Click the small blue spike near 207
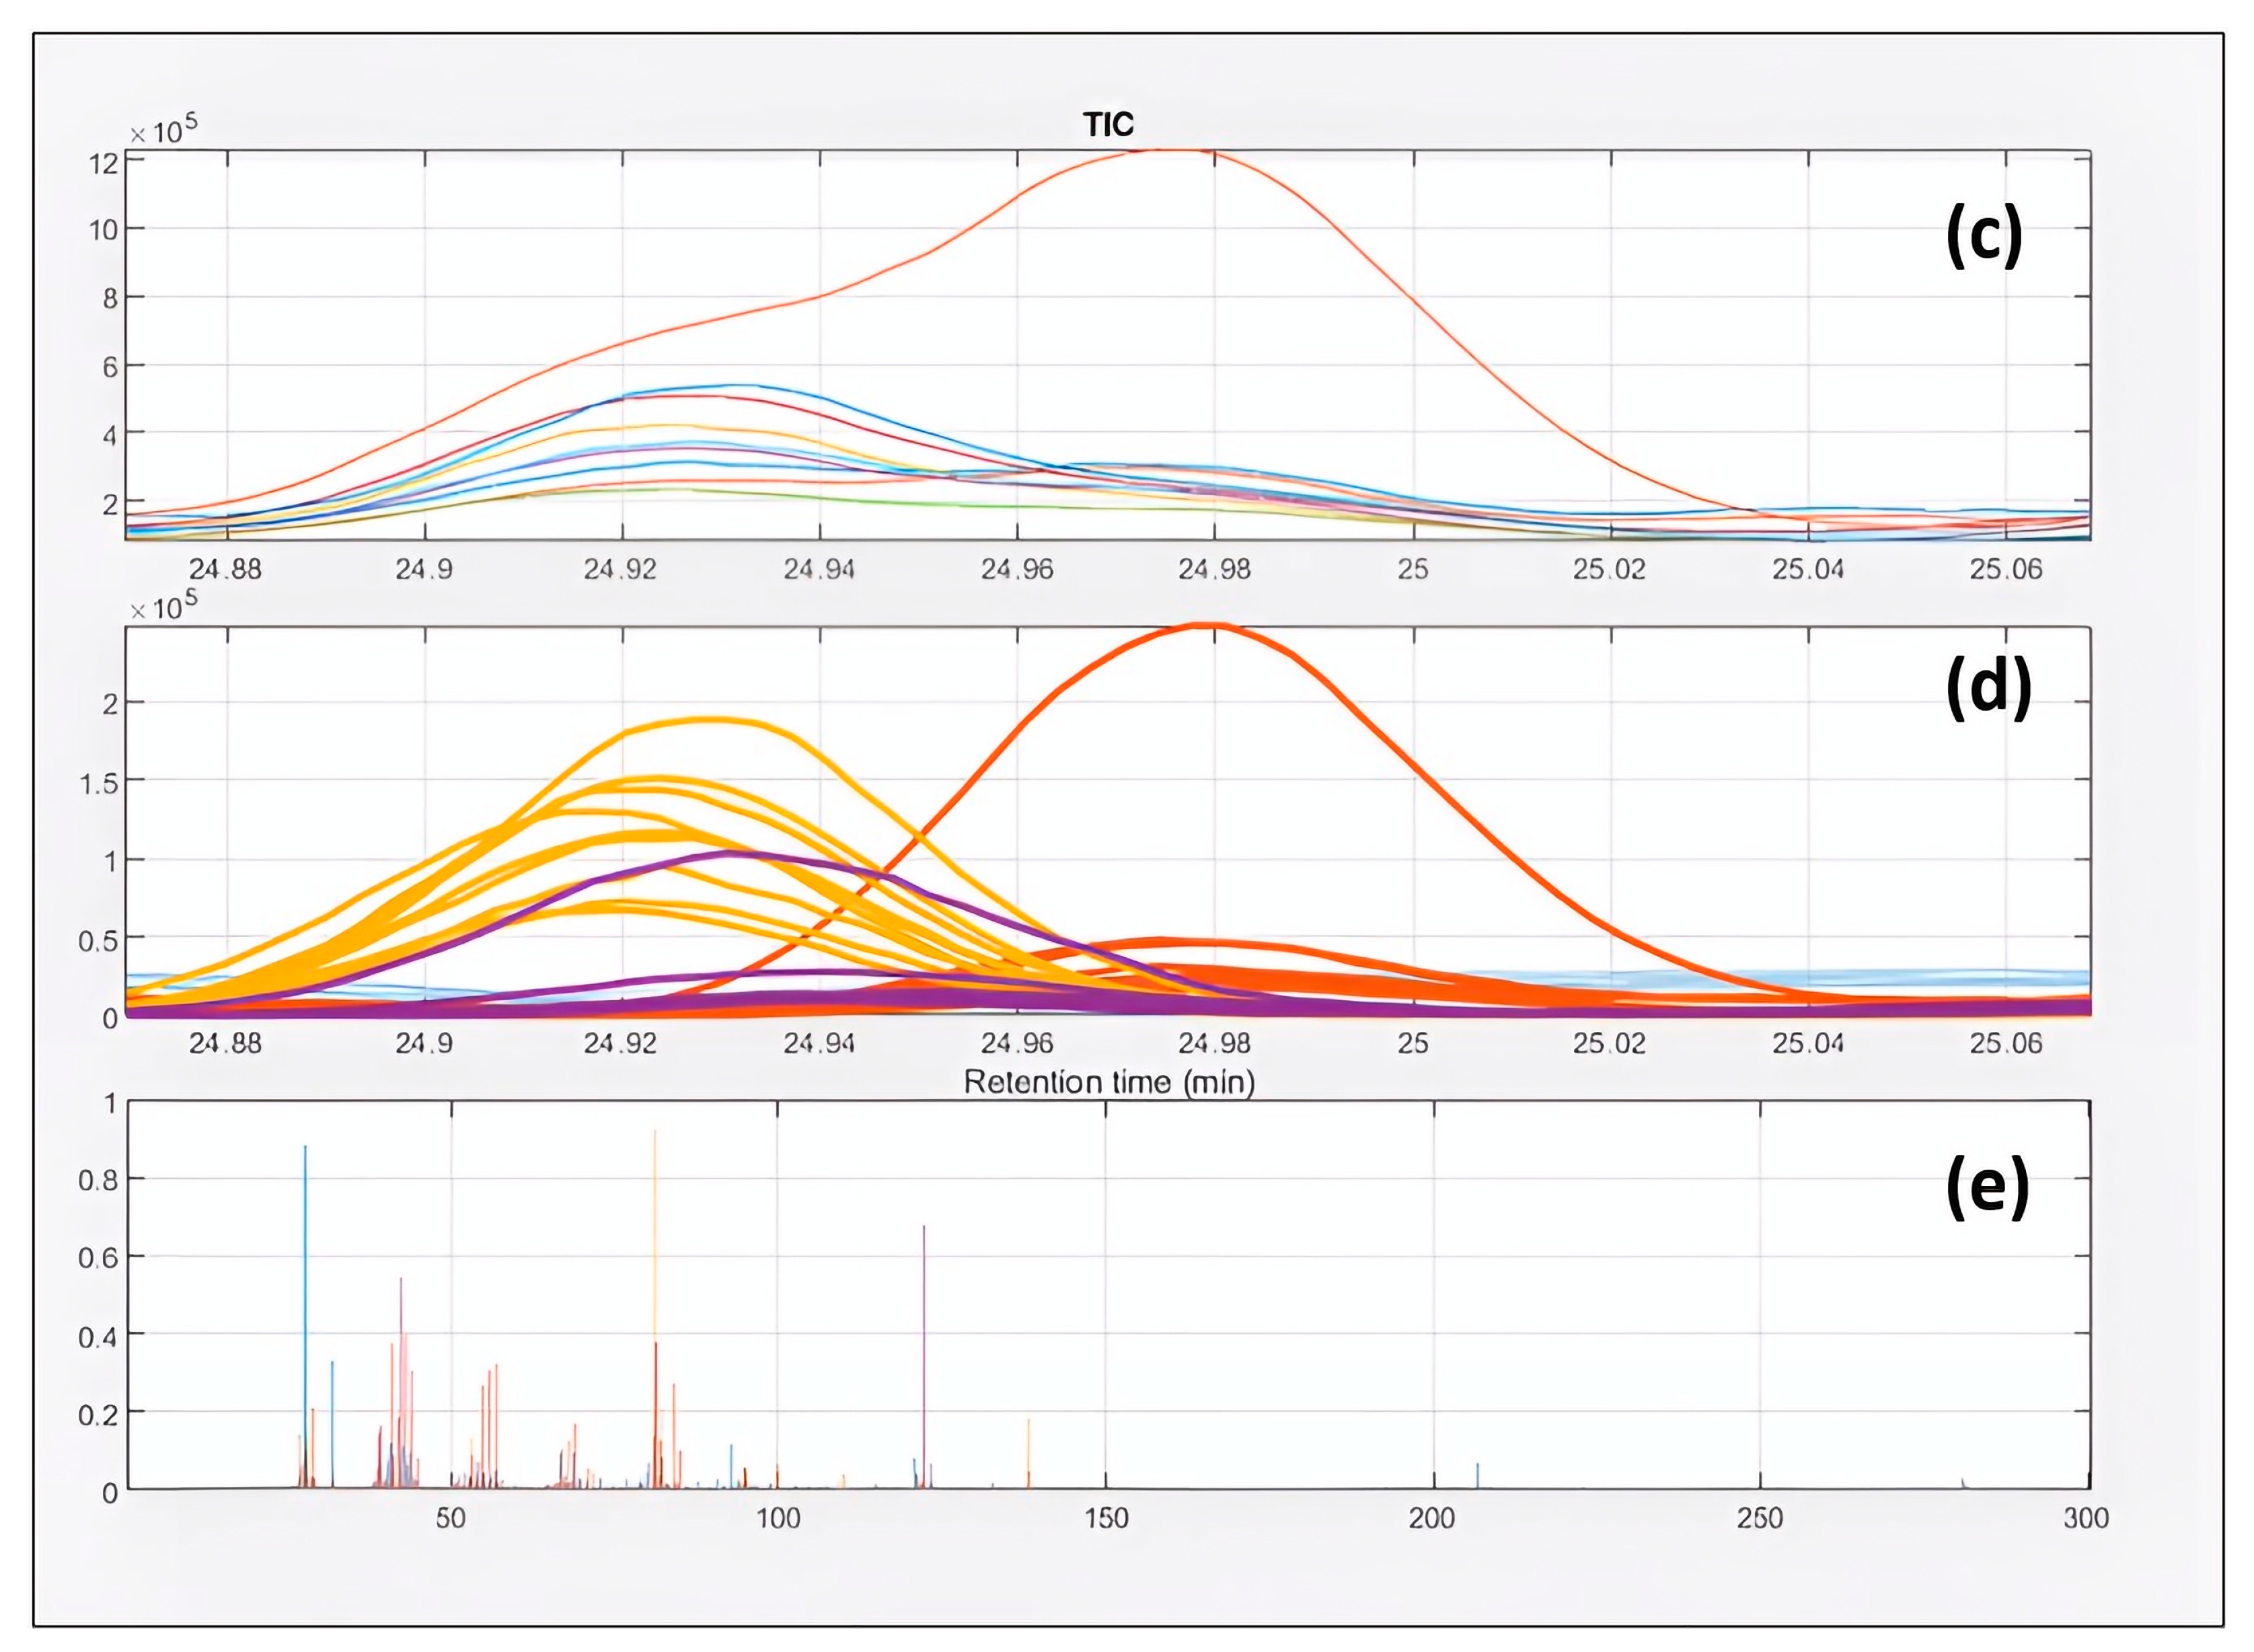The height and width of the screenshot is (1652, 2254). pos(1478,1476)
